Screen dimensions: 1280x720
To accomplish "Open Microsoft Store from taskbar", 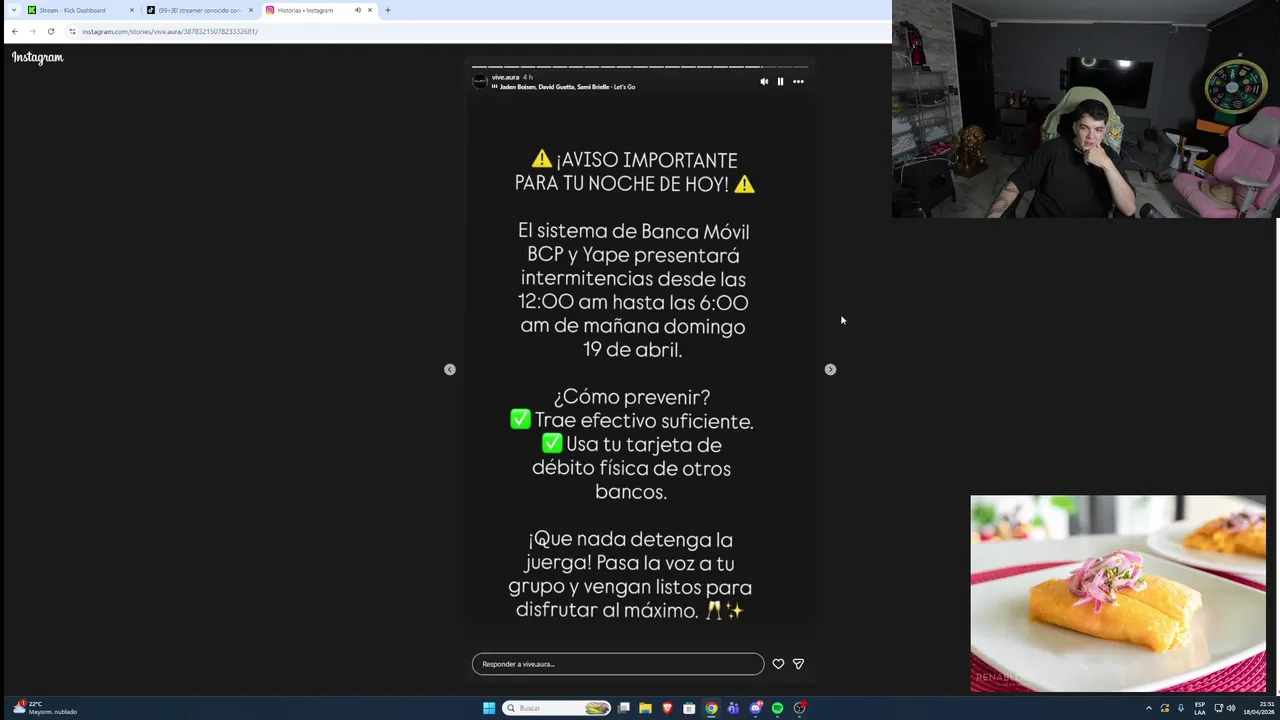I will click(689, 708).
